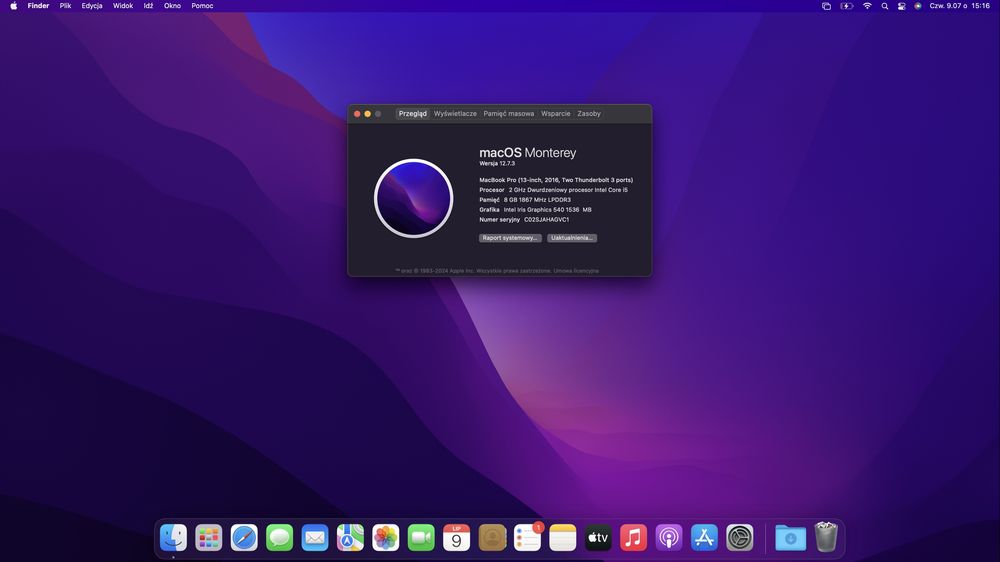Open Calendar showing date 9
Viewport: 1000px width, 562px height.
[457, 538]
